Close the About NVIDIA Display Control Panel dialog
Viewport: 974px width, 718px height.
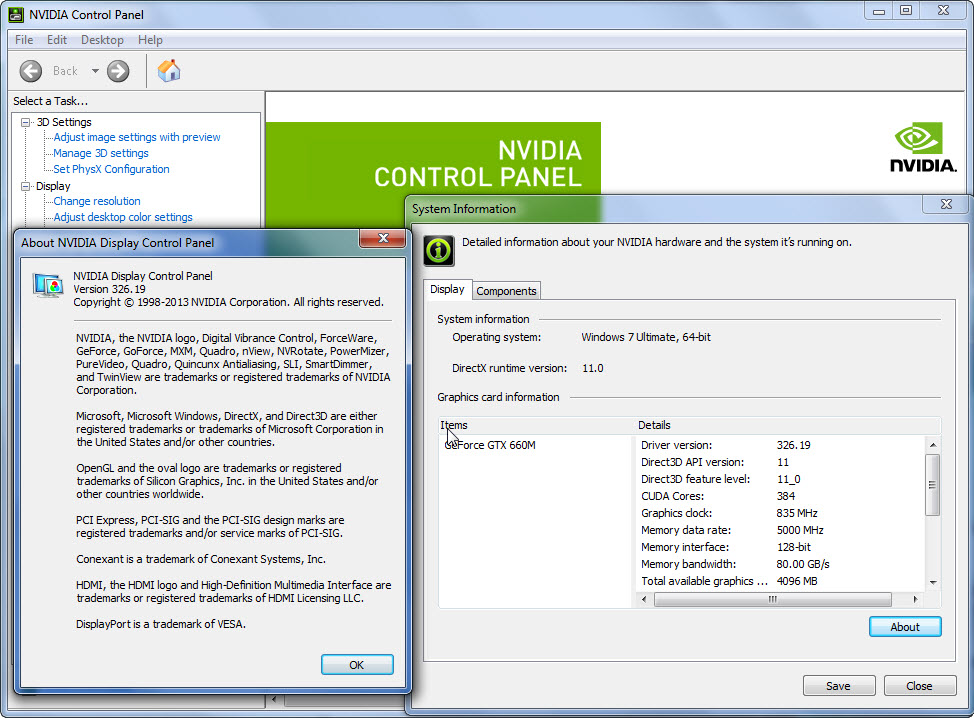(x=383, y=239)
